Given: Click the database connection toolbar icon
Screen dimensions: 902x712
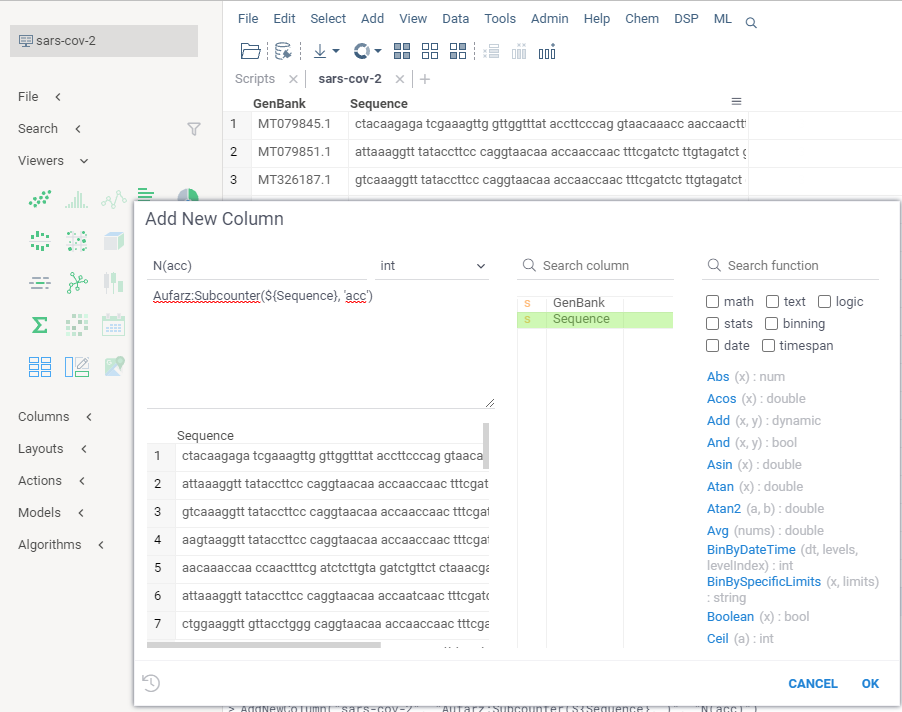Looking at the screenshot, I should pos(283,51).
